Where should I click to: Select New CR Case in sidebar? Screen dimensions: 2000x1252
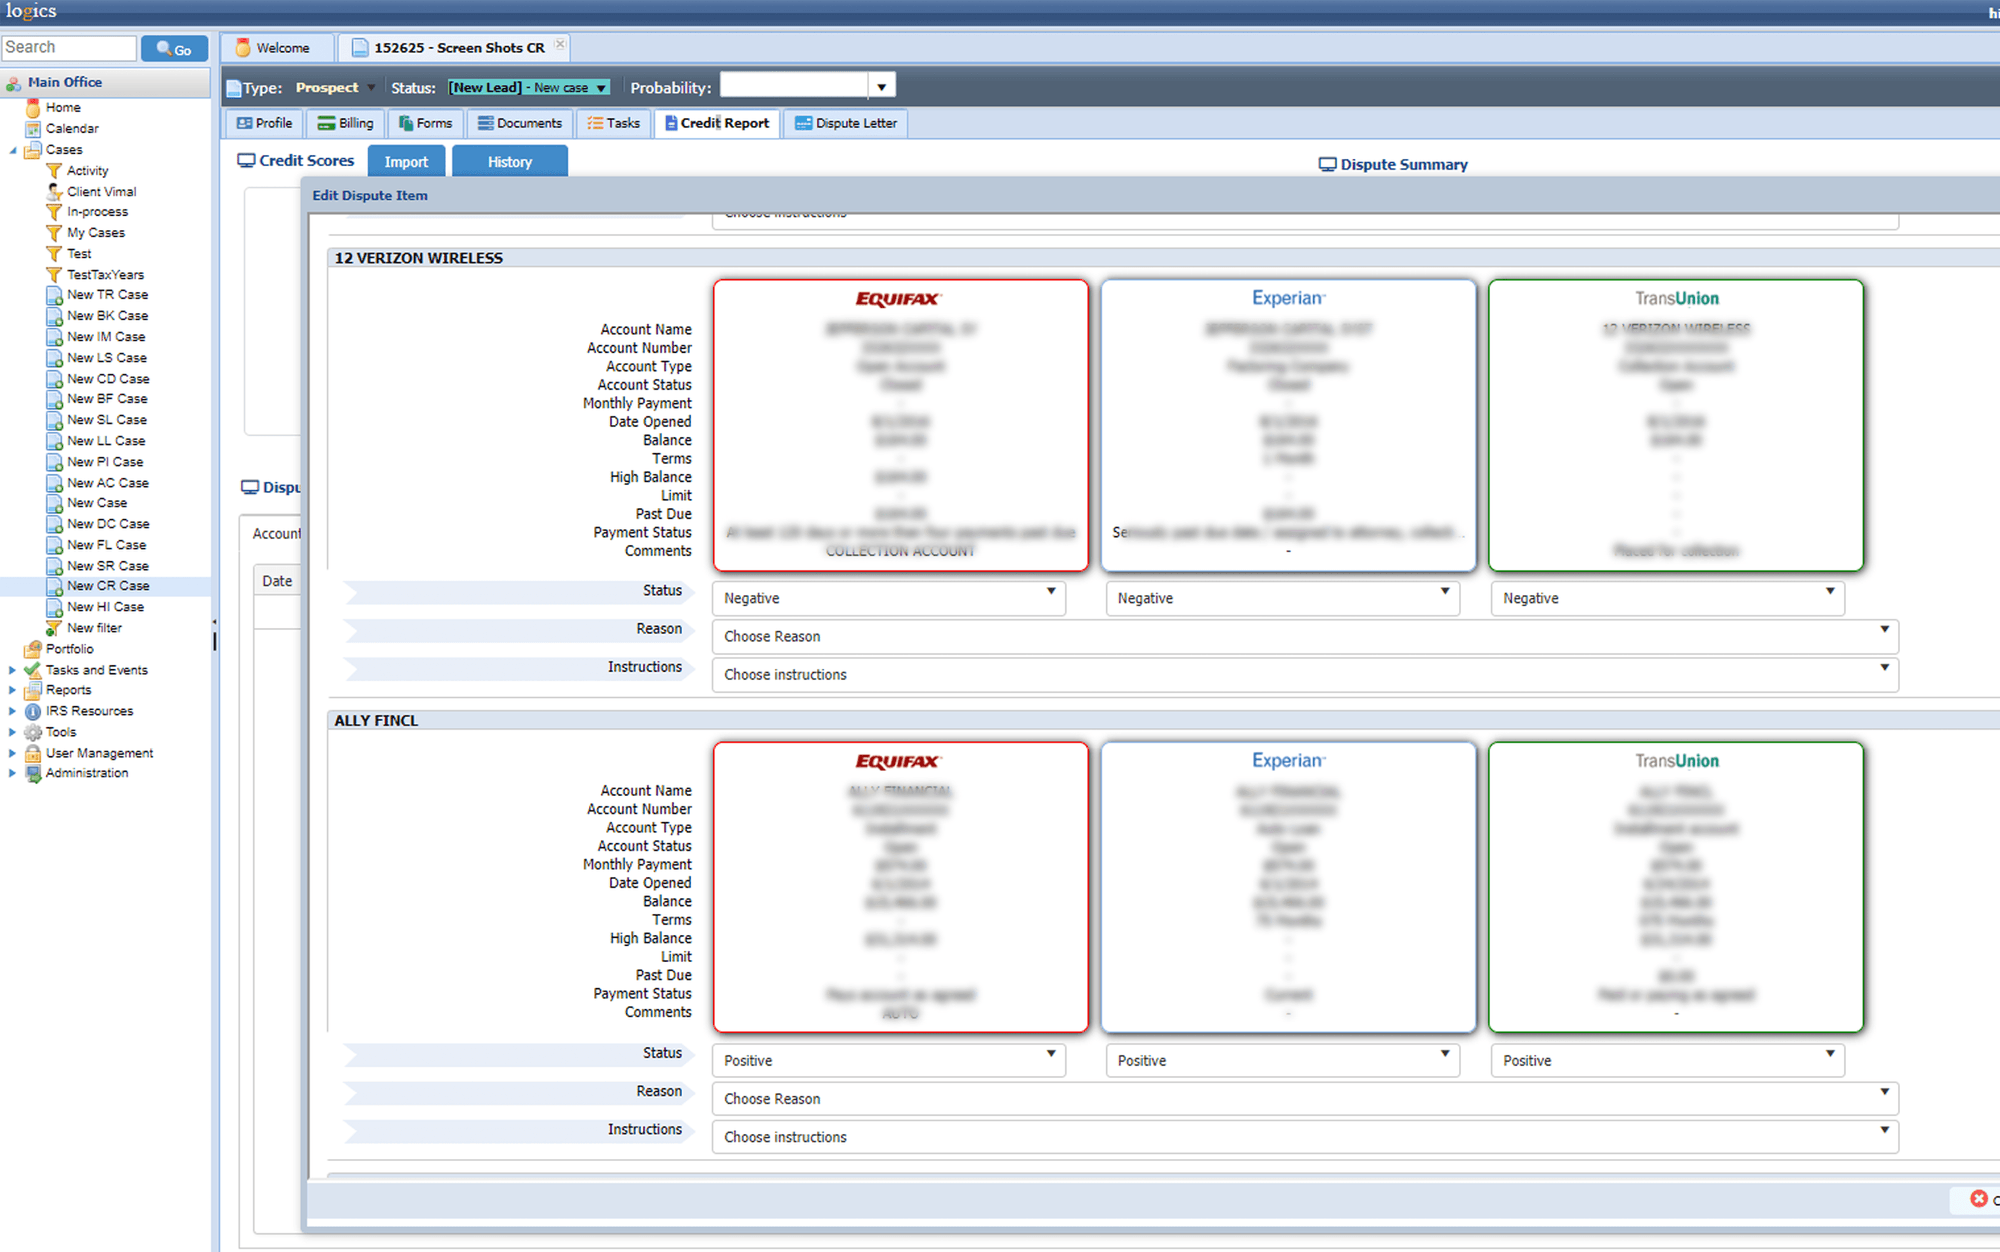pos(108,586)
